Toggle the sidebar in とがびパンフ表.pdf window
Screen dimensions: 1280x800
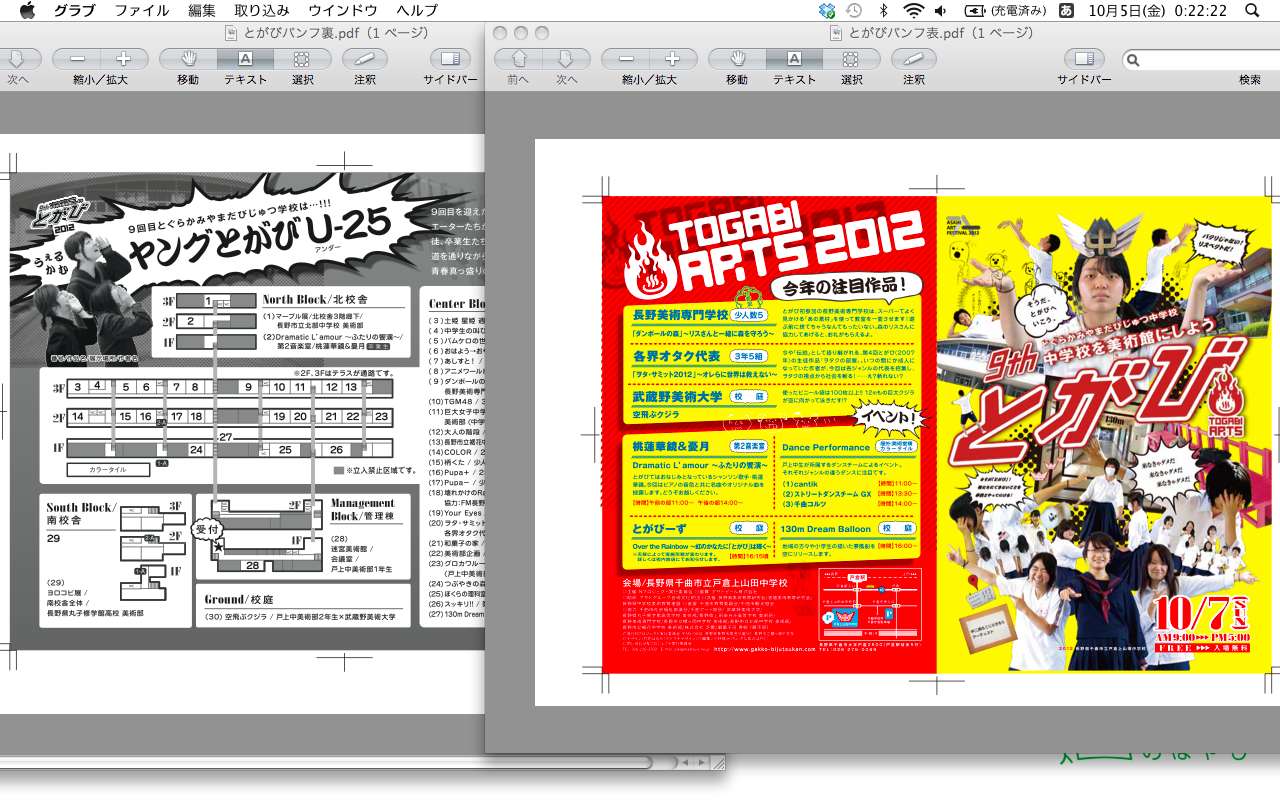(x=1085, y=59)
